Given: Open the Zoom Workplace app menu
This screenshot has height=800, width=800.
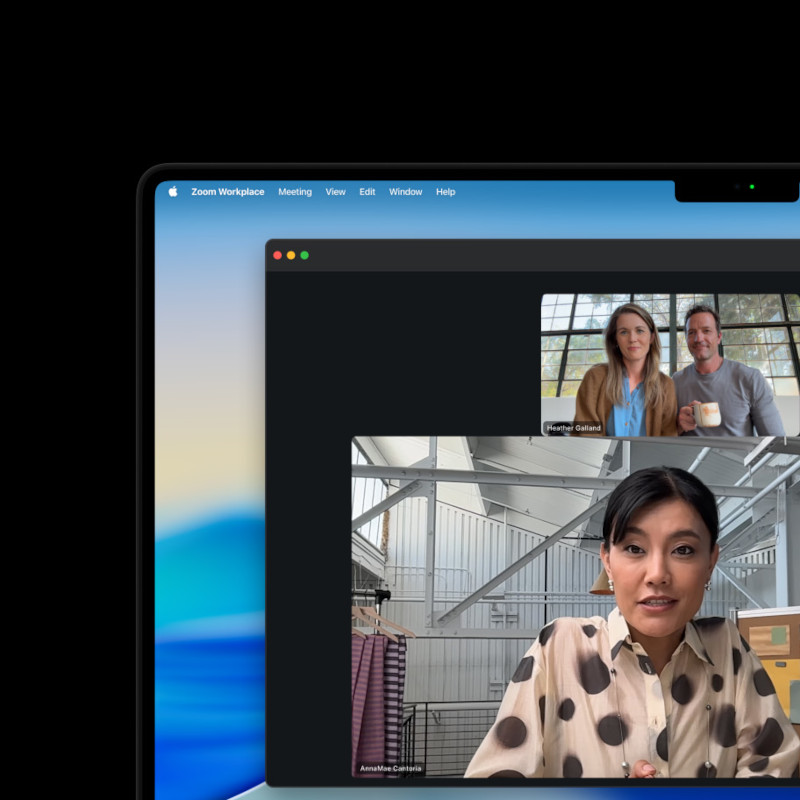Looking at the screenshot, I should click(x=228, y=192).
